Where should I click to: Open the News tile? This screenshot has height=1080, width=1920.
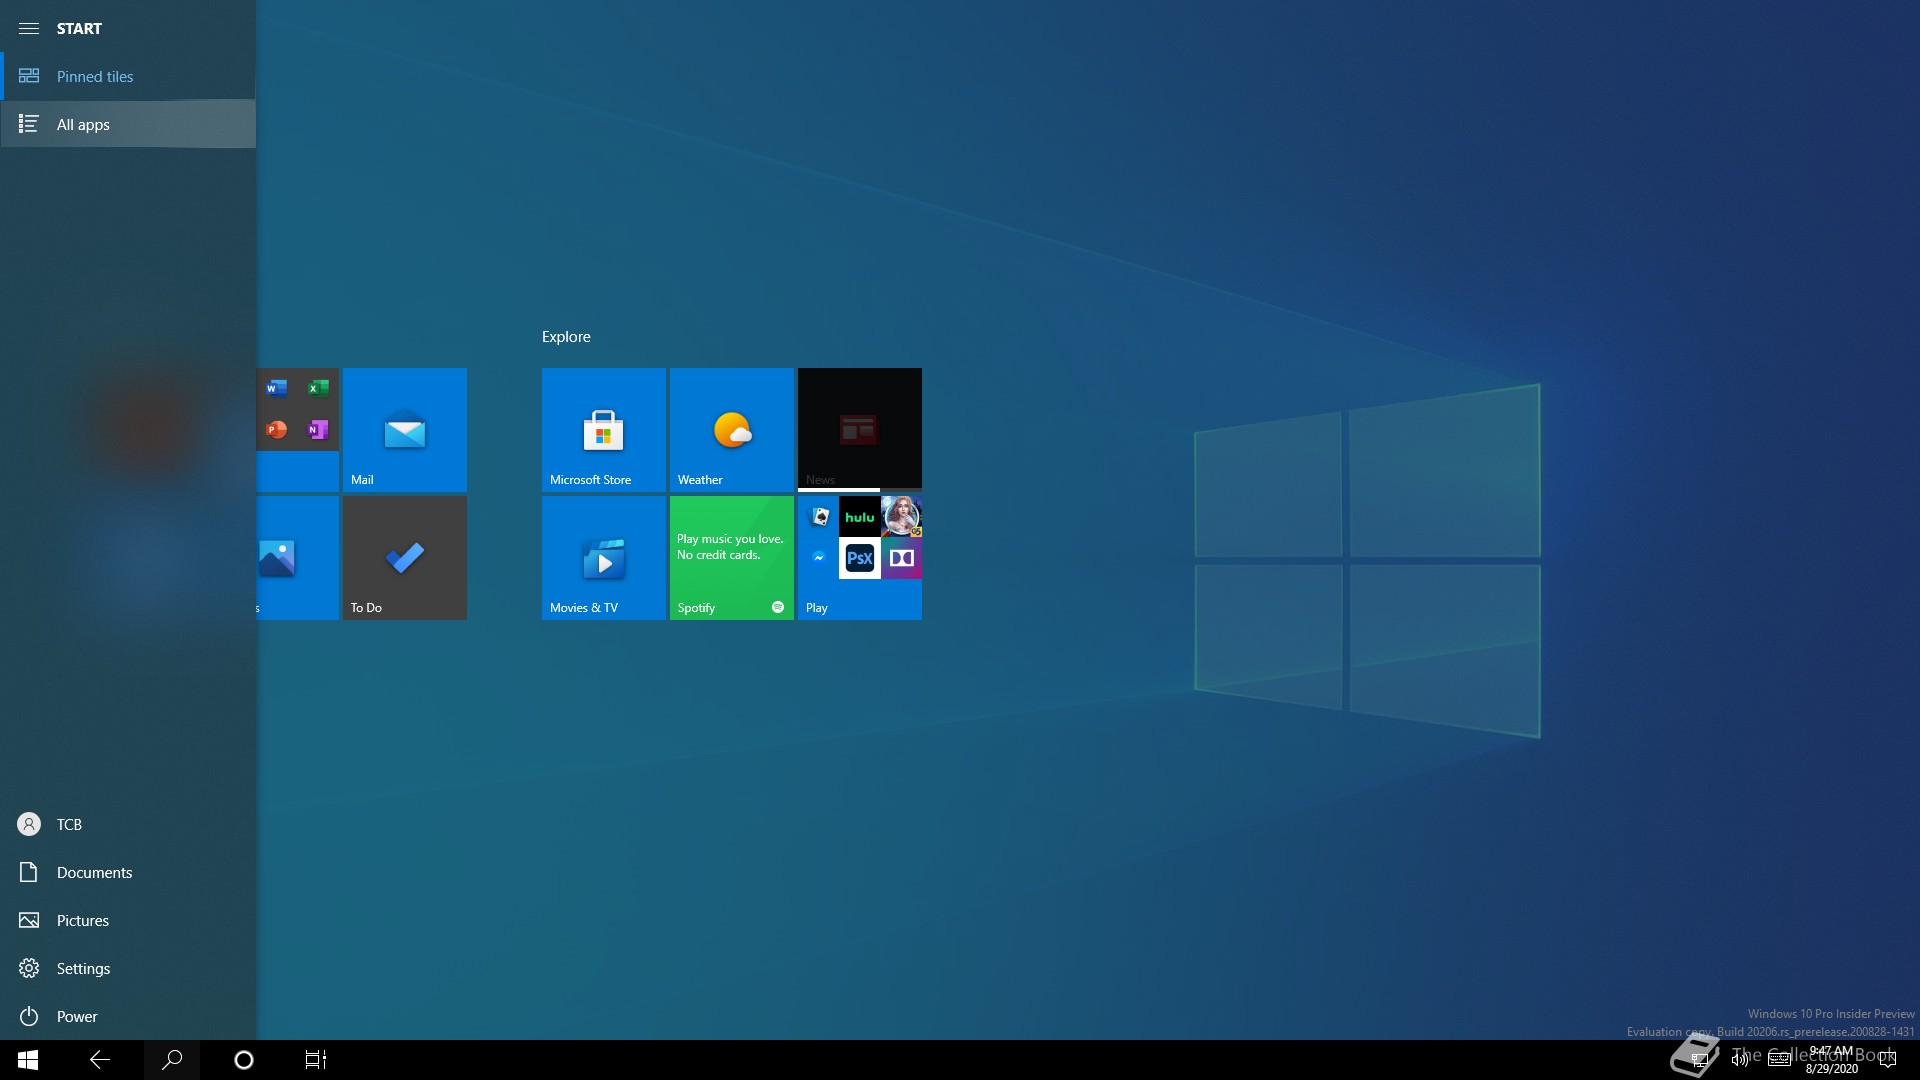point(860,430)
